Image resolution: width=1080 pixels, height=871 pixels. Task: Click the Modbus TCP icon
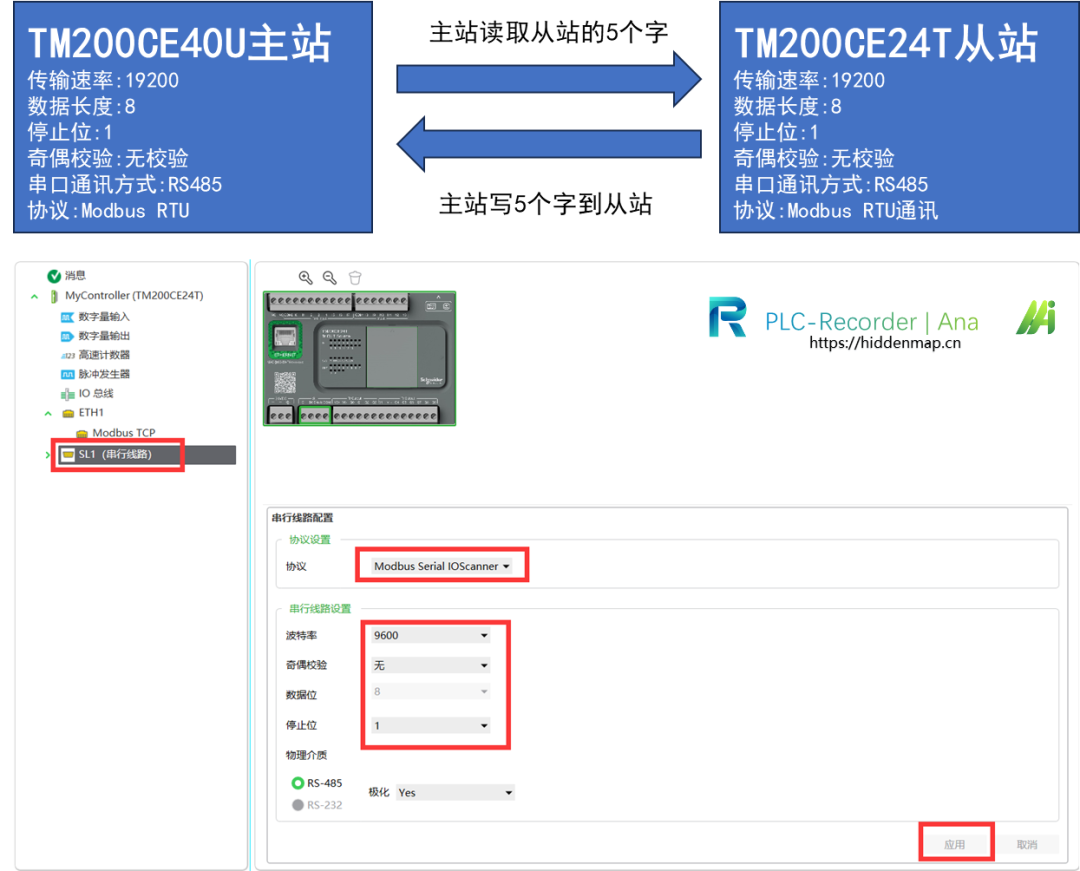82,433
